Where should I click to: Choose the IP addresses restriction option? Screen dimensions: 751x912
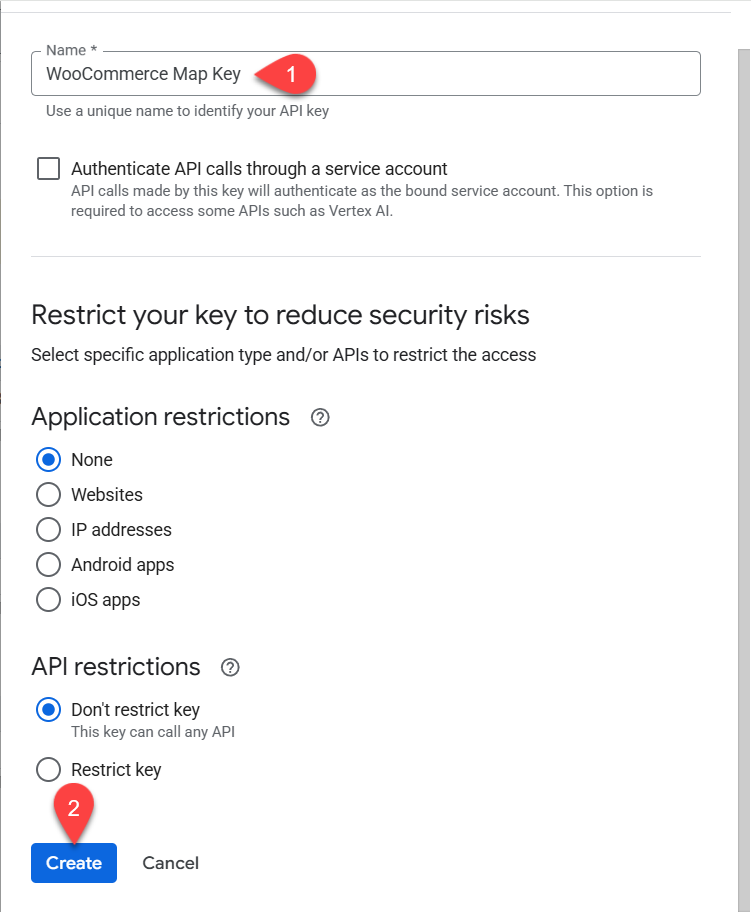coord(48,530)
